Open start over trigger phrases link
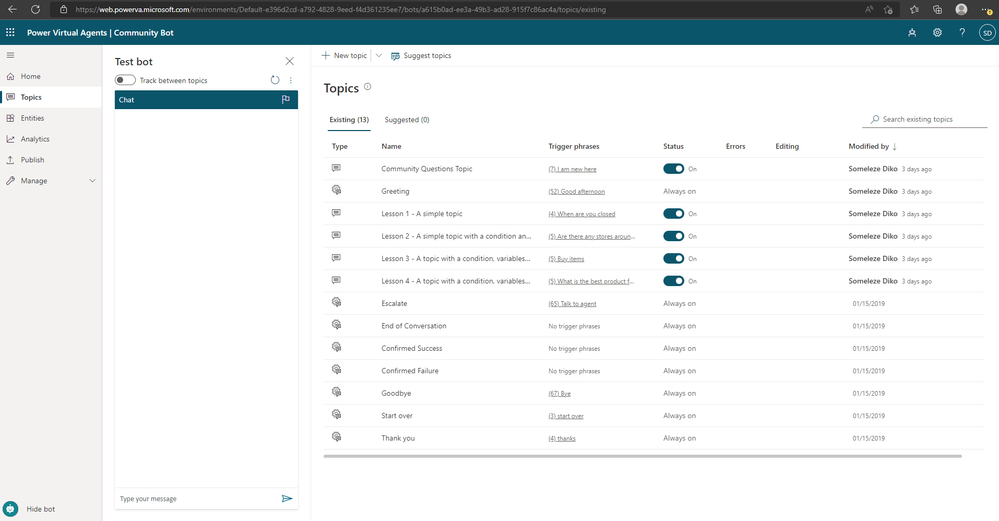 pyautogui.click(x=566, y=416)
